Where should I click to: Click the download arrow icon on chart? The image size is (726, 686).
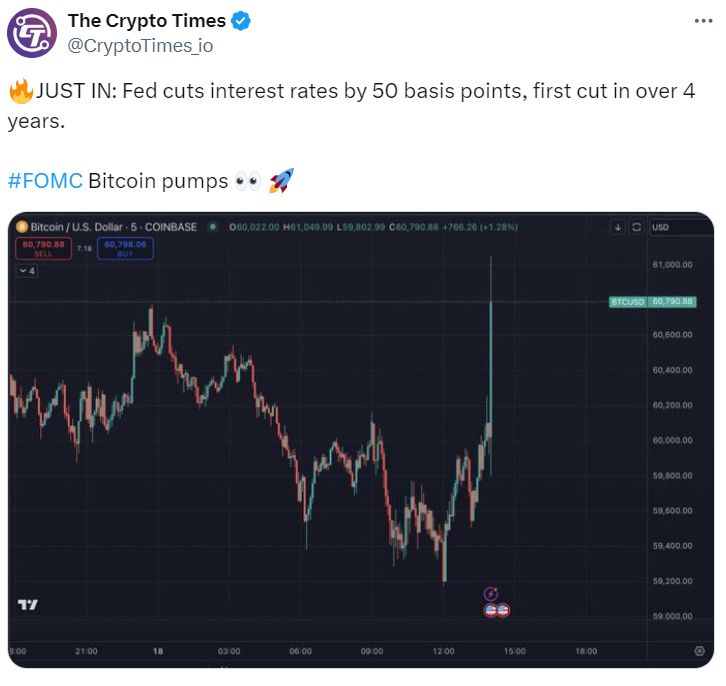pyautogui.click(x=619, y=227)
